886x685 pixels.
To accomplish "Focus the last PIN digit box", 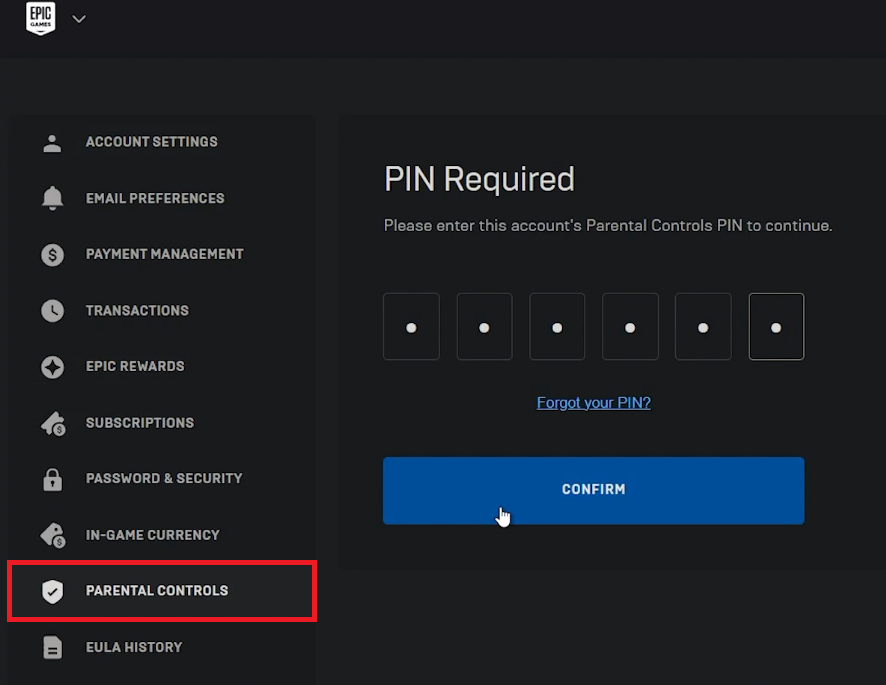I will (x=776, y=327).
